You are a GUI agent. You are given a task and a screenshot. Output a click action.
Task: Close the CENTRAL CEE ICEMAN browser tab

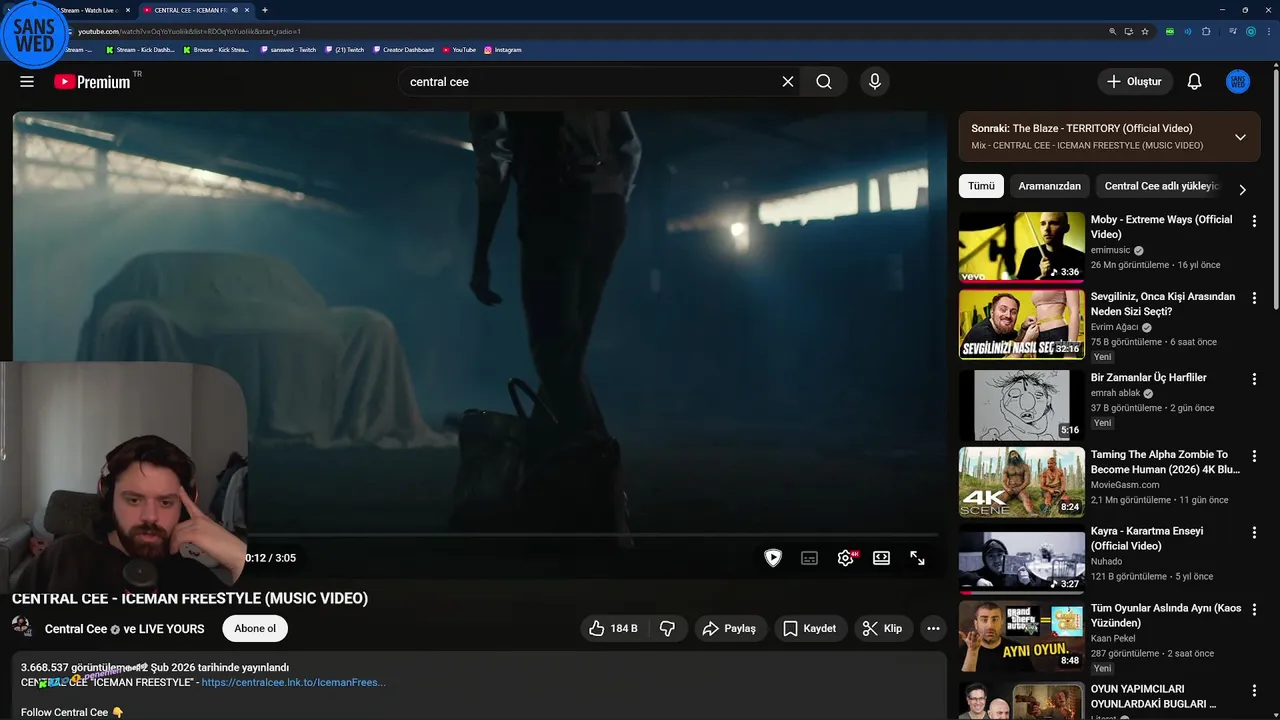247,10
